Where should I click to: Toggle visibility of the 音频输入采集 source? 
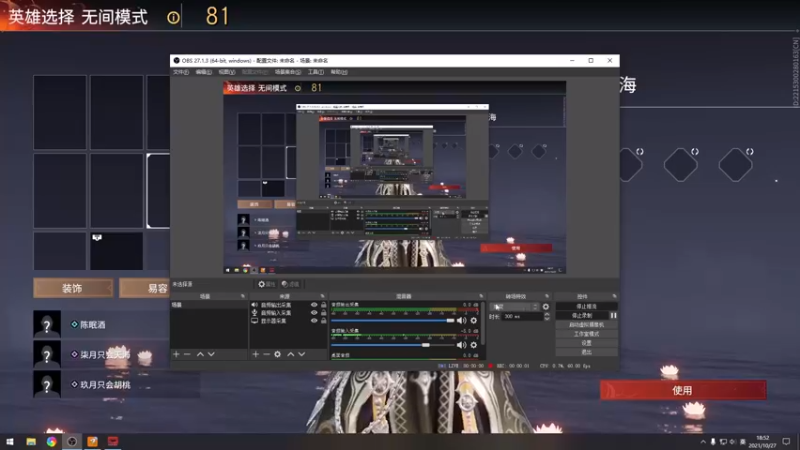click(x=314, y=313)
